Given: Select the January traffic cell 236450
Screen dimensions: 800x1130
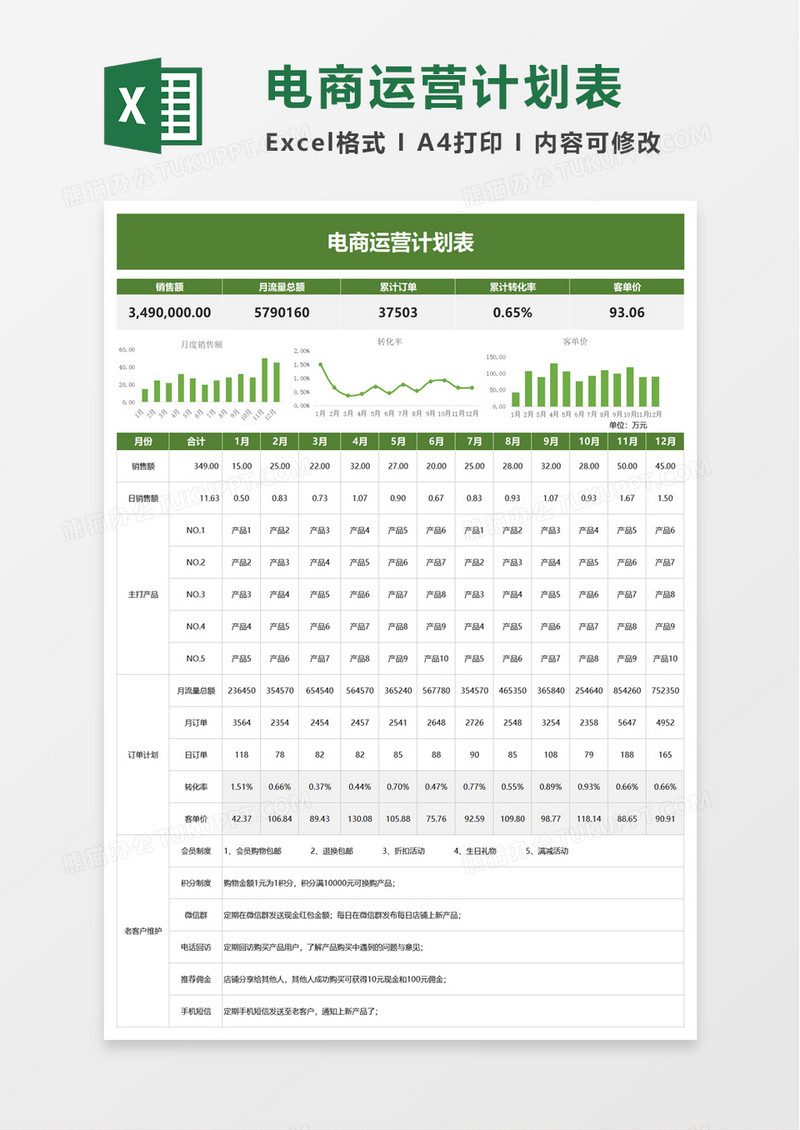Looking at the screenshot, I should click(241, 690).
